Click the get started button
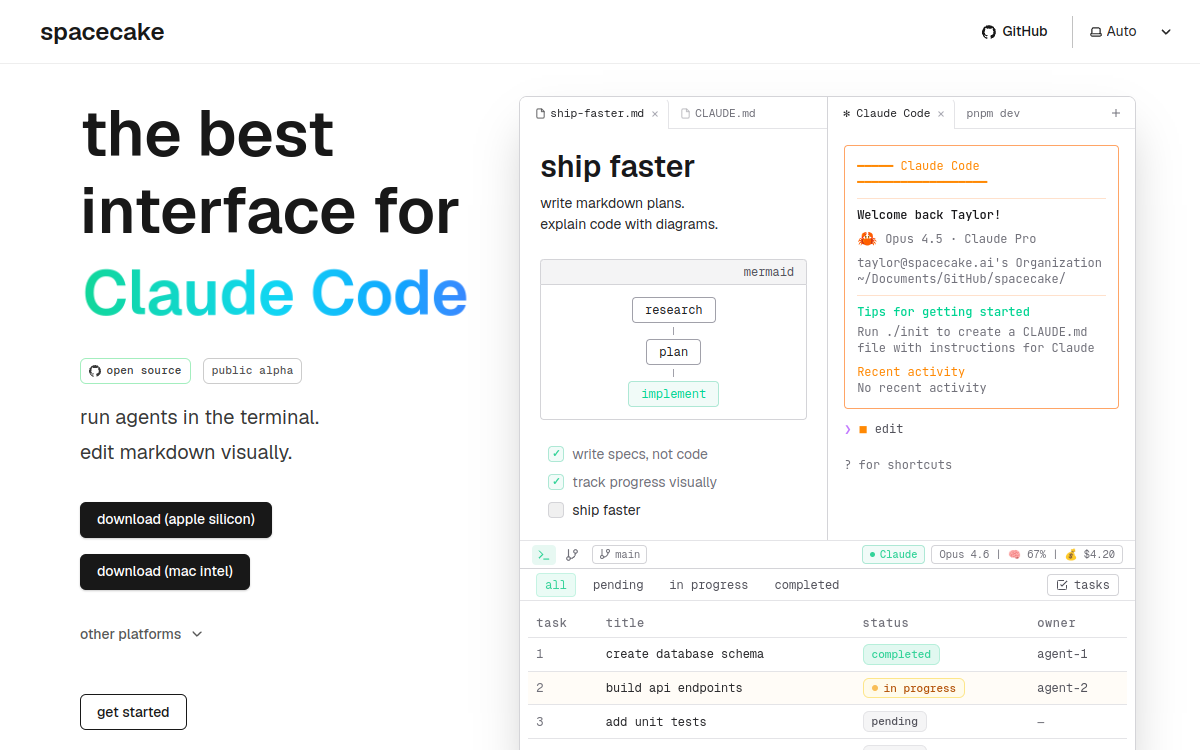Screen dimensions: 1200x750 point(133,712)
